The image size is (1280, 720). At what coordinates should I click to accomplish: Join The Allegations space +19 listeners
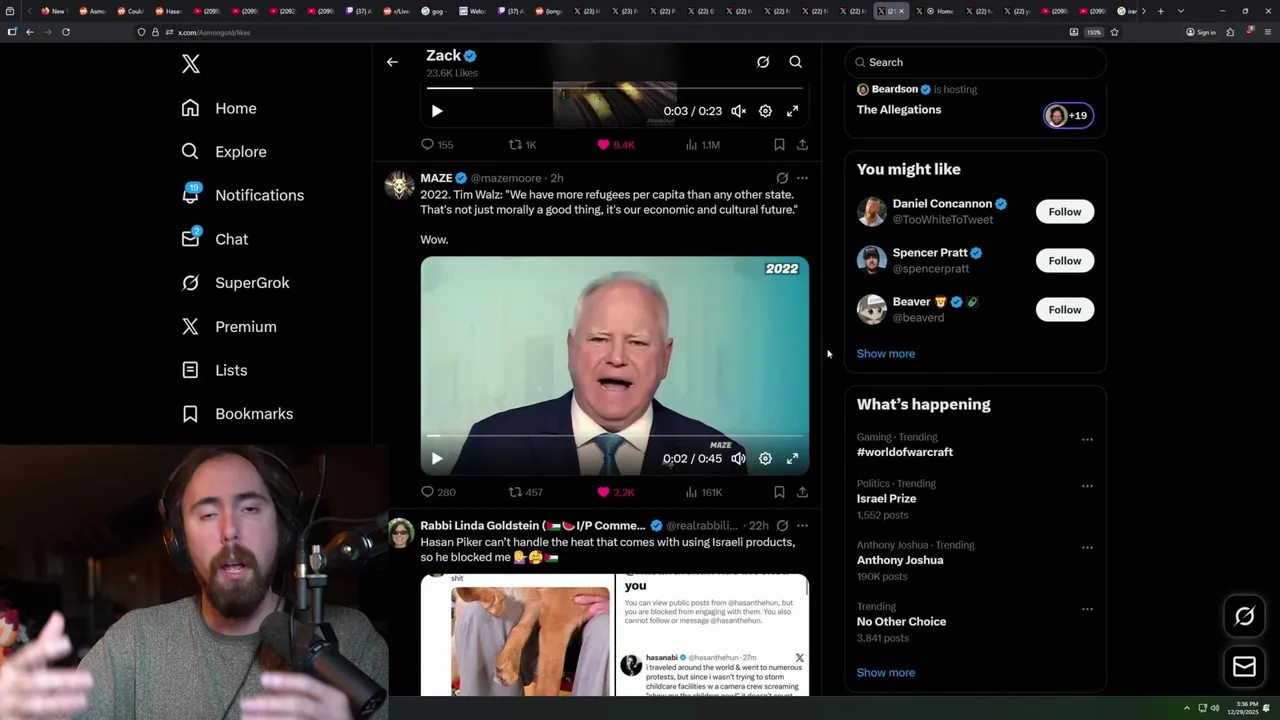tap(1068, 115)
